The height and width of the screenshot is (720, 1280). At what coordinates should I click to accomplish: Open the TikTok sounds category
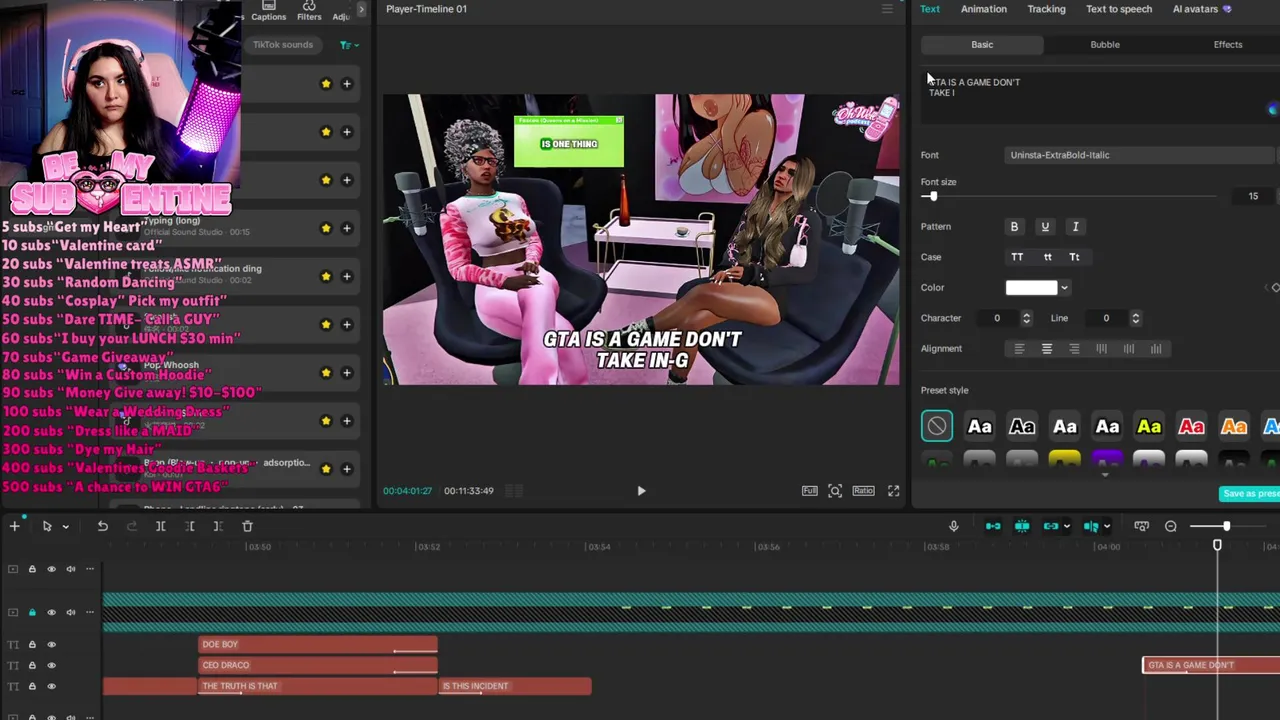pos(283,45)
